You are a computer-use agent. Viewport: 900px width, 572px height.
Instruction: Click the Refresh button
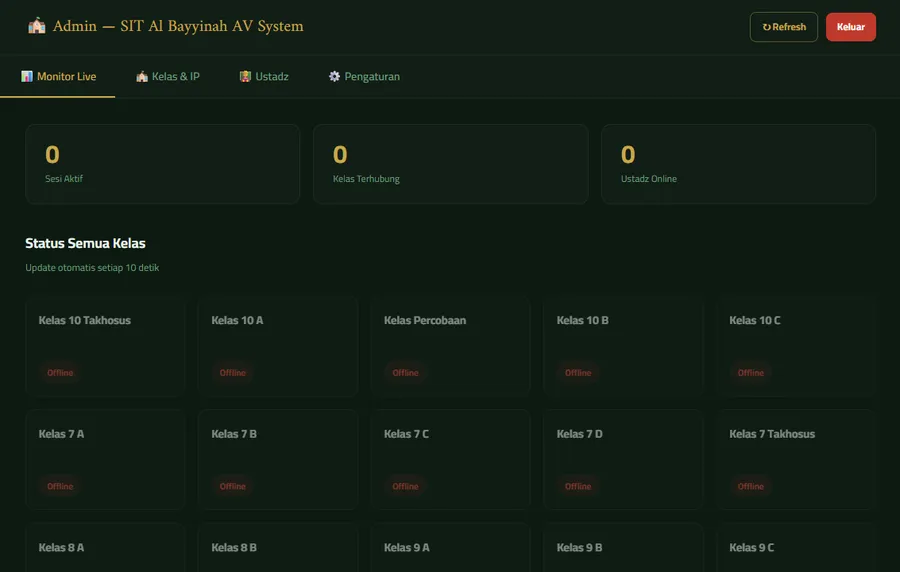pos(783,27)
